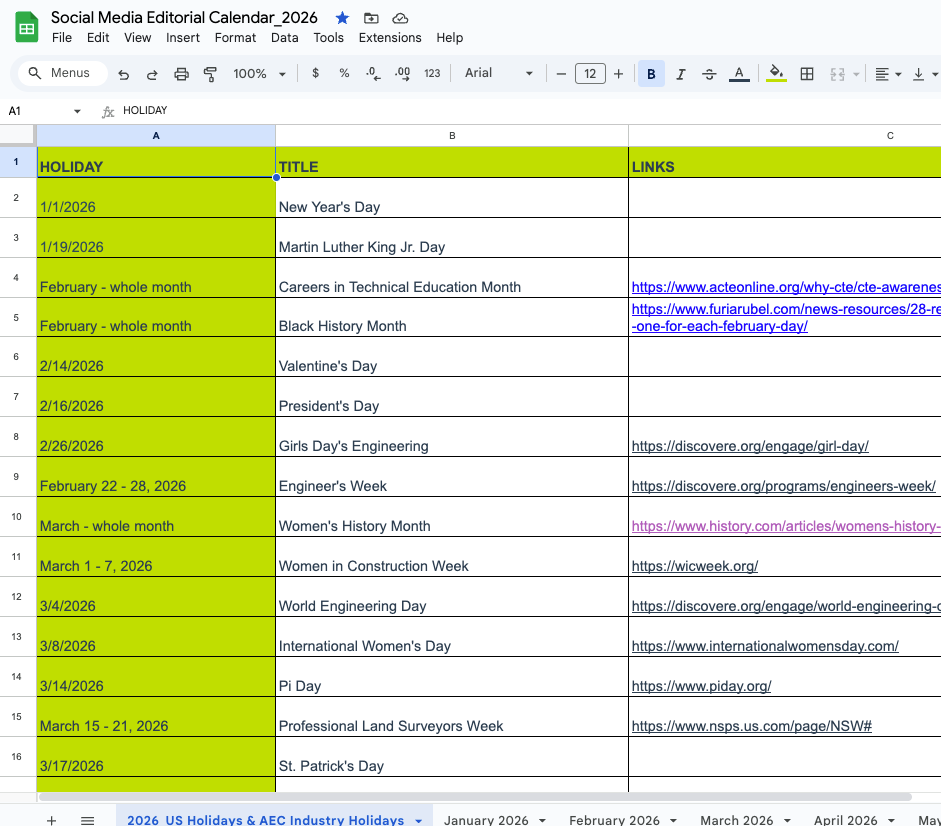Format selected cells as currency
The image size is (941, 826).
[315, 73]
